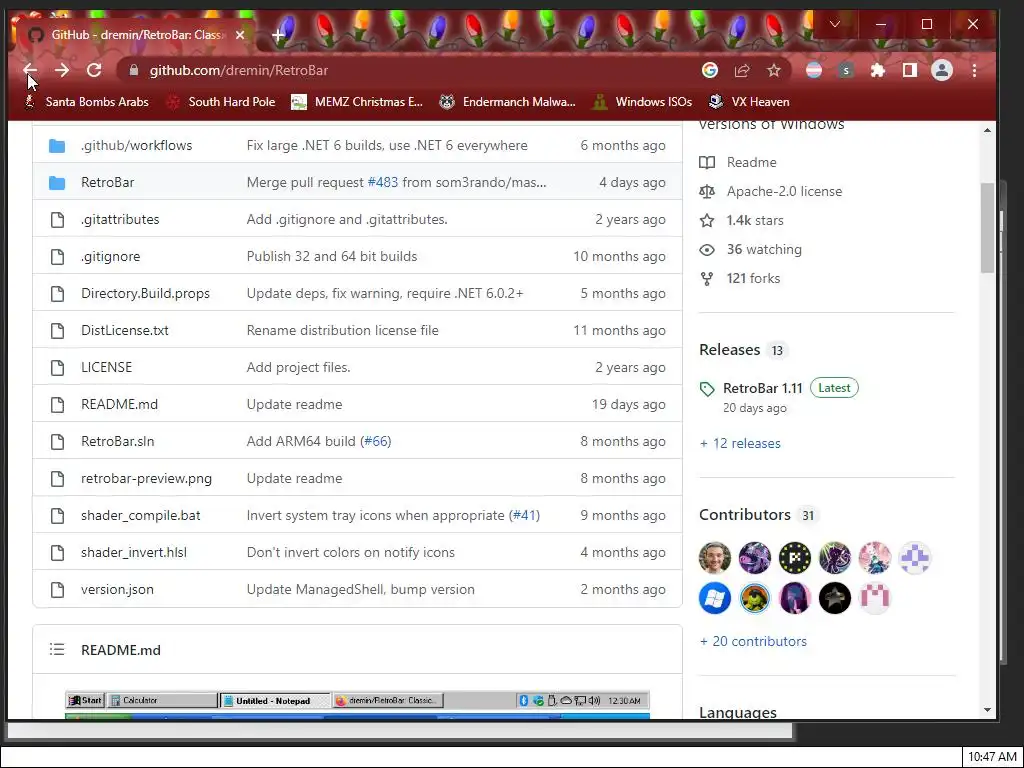The image size is (1024, 768).
Task: Open RetroBar.sln file
Action: [118, 441]
